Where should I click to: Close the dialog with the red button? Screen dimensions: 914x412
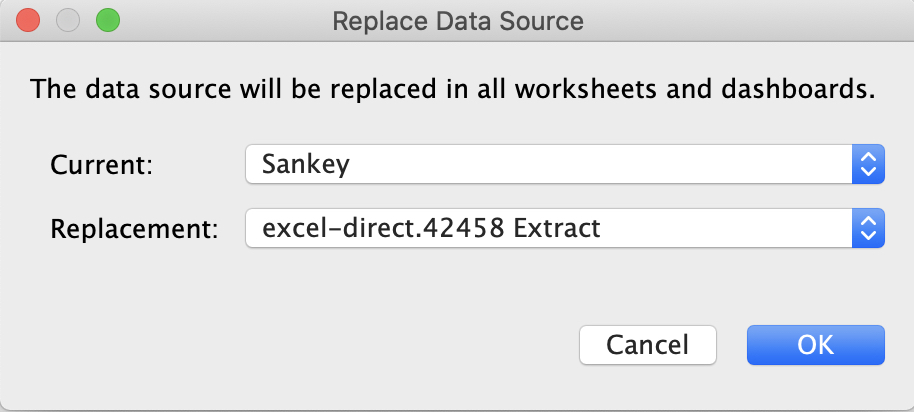click(x=27, y=20)
